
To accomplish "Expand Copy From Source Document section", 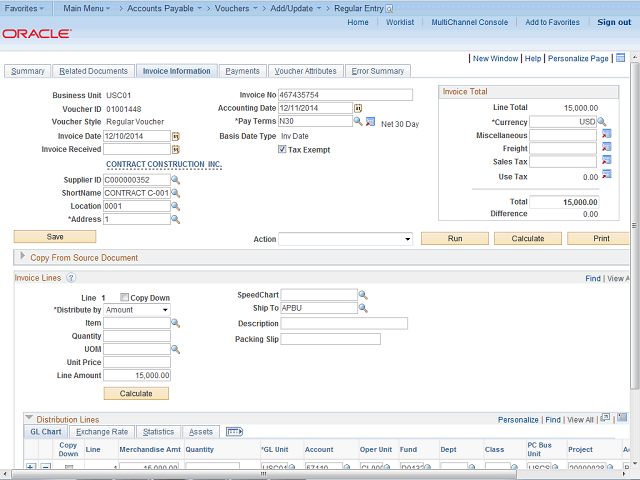I will click(24, 258).
